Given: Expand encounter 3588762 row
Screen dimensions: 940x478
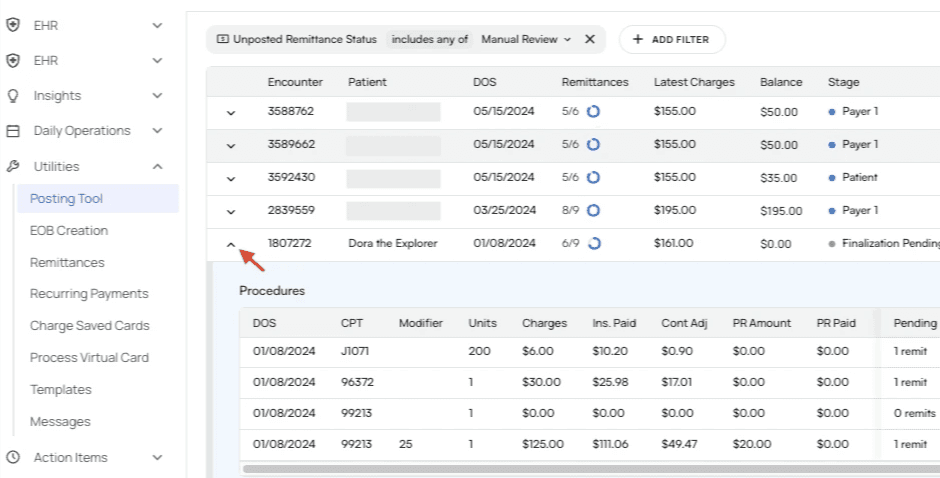Looking at the screenshot, I should [231, 113].
